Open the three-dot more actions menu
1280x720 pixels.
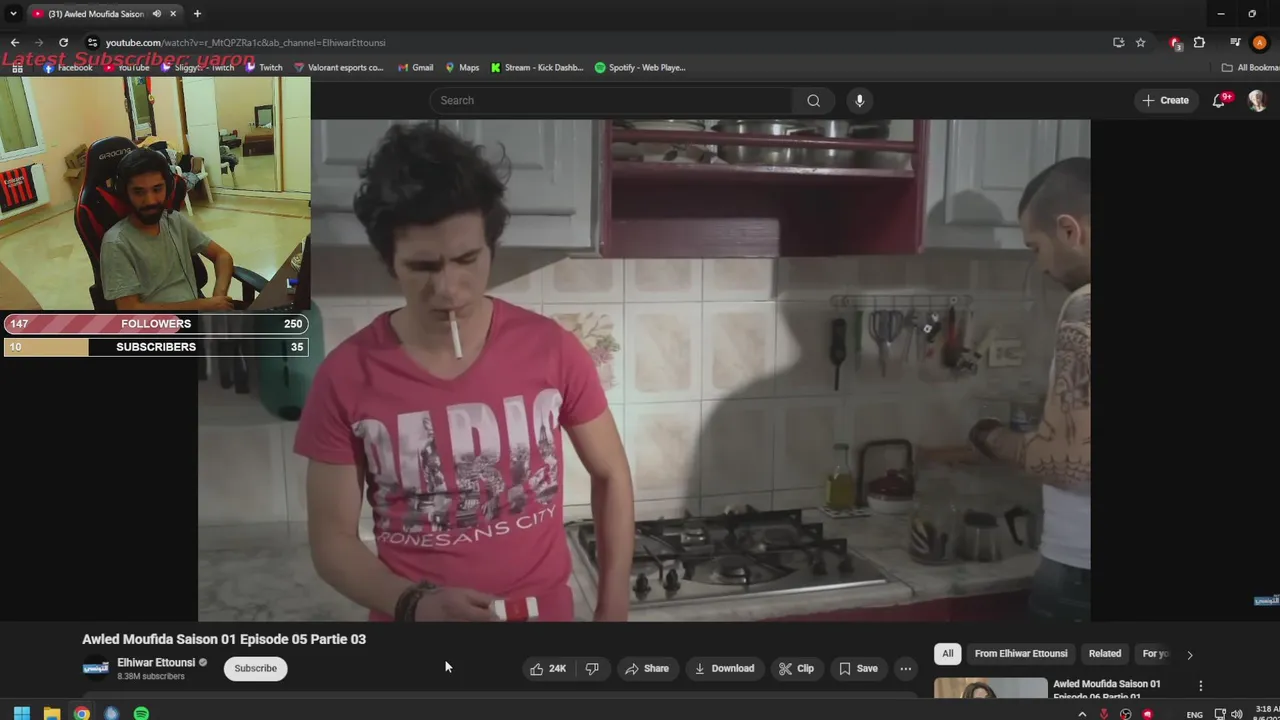(905, 668)
